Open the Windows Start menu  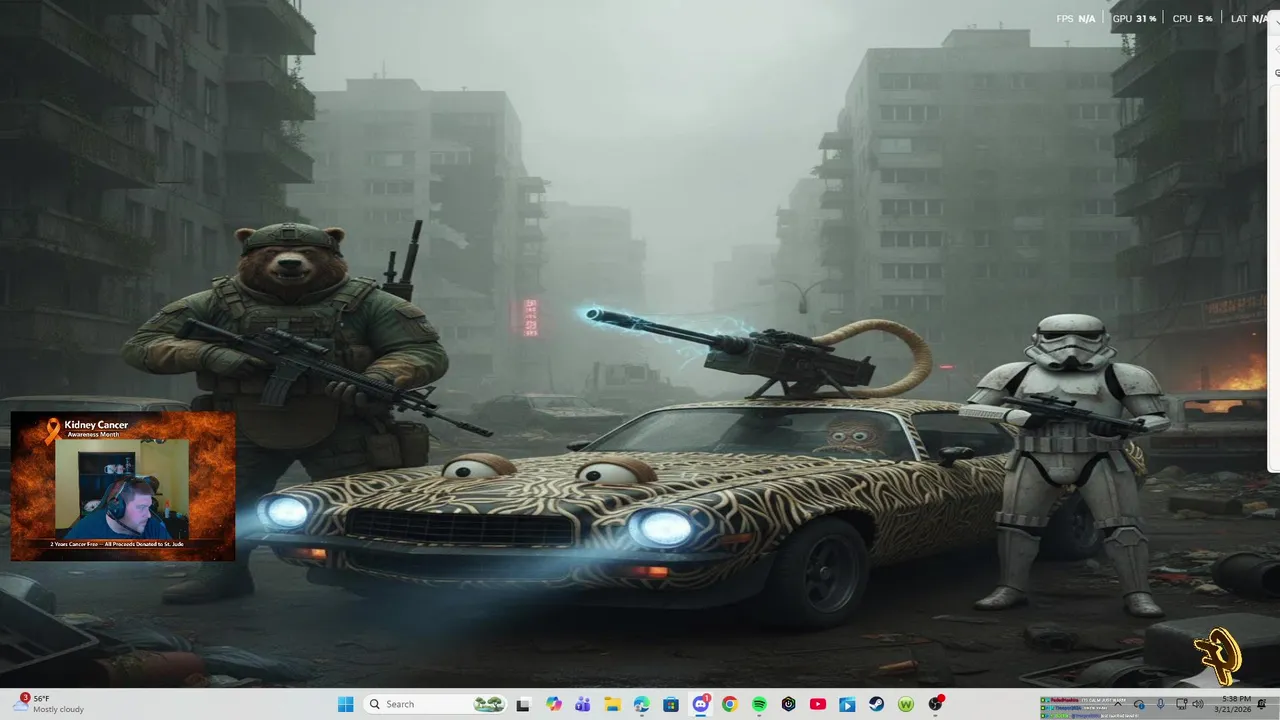click(346, 704)
